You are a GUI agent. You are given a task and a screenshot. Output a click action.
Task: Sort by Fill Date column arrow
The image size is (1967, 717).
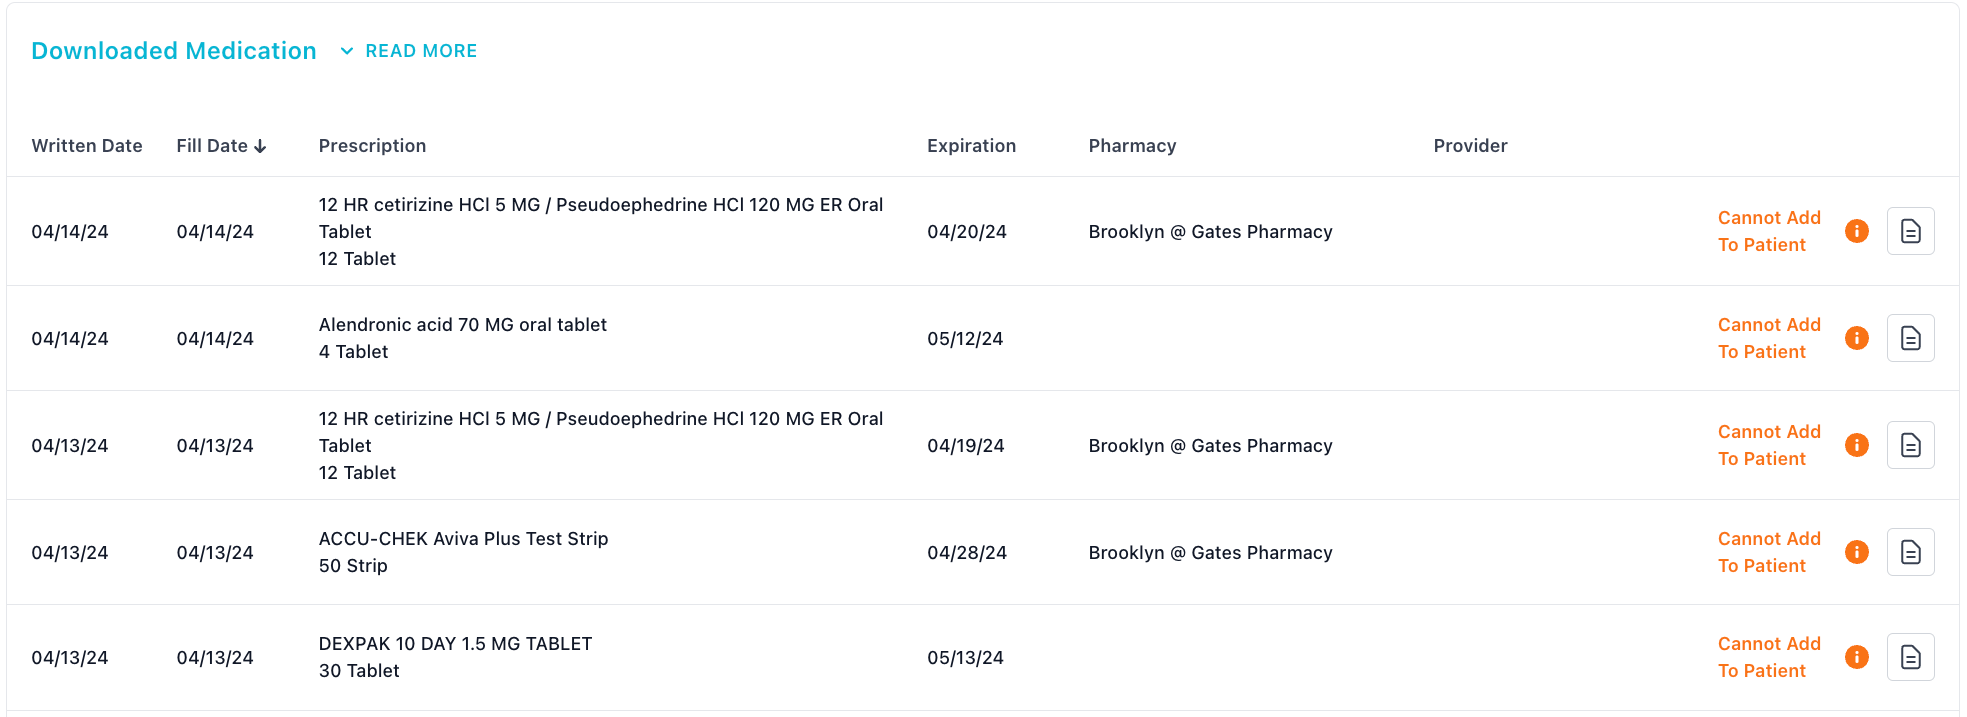coord(260,146)
